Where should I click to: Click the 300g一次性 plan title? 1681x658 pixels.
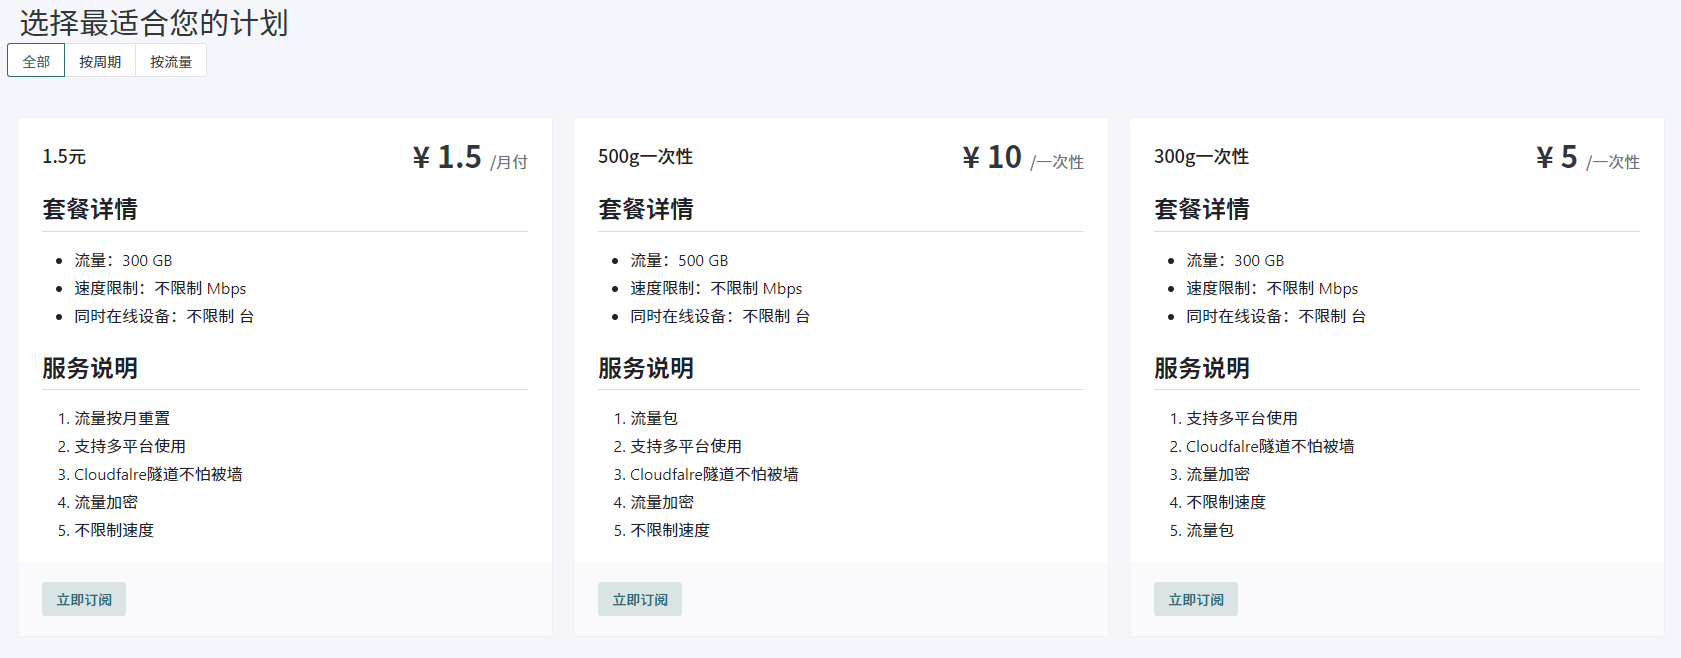click(x=1201, y=157)
